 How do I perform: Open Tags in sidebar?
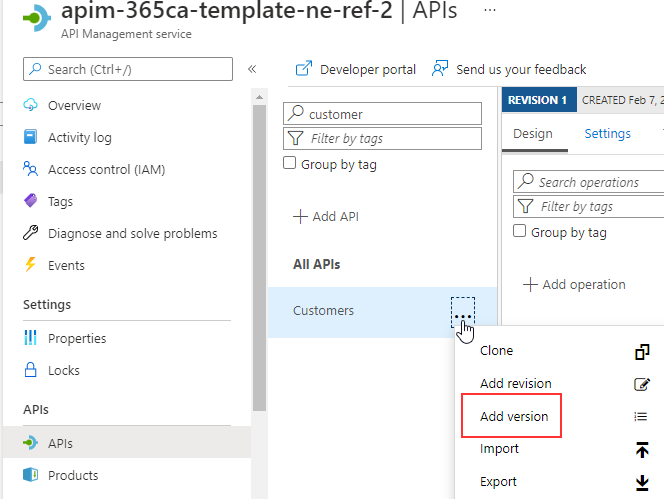pos(60,202)
